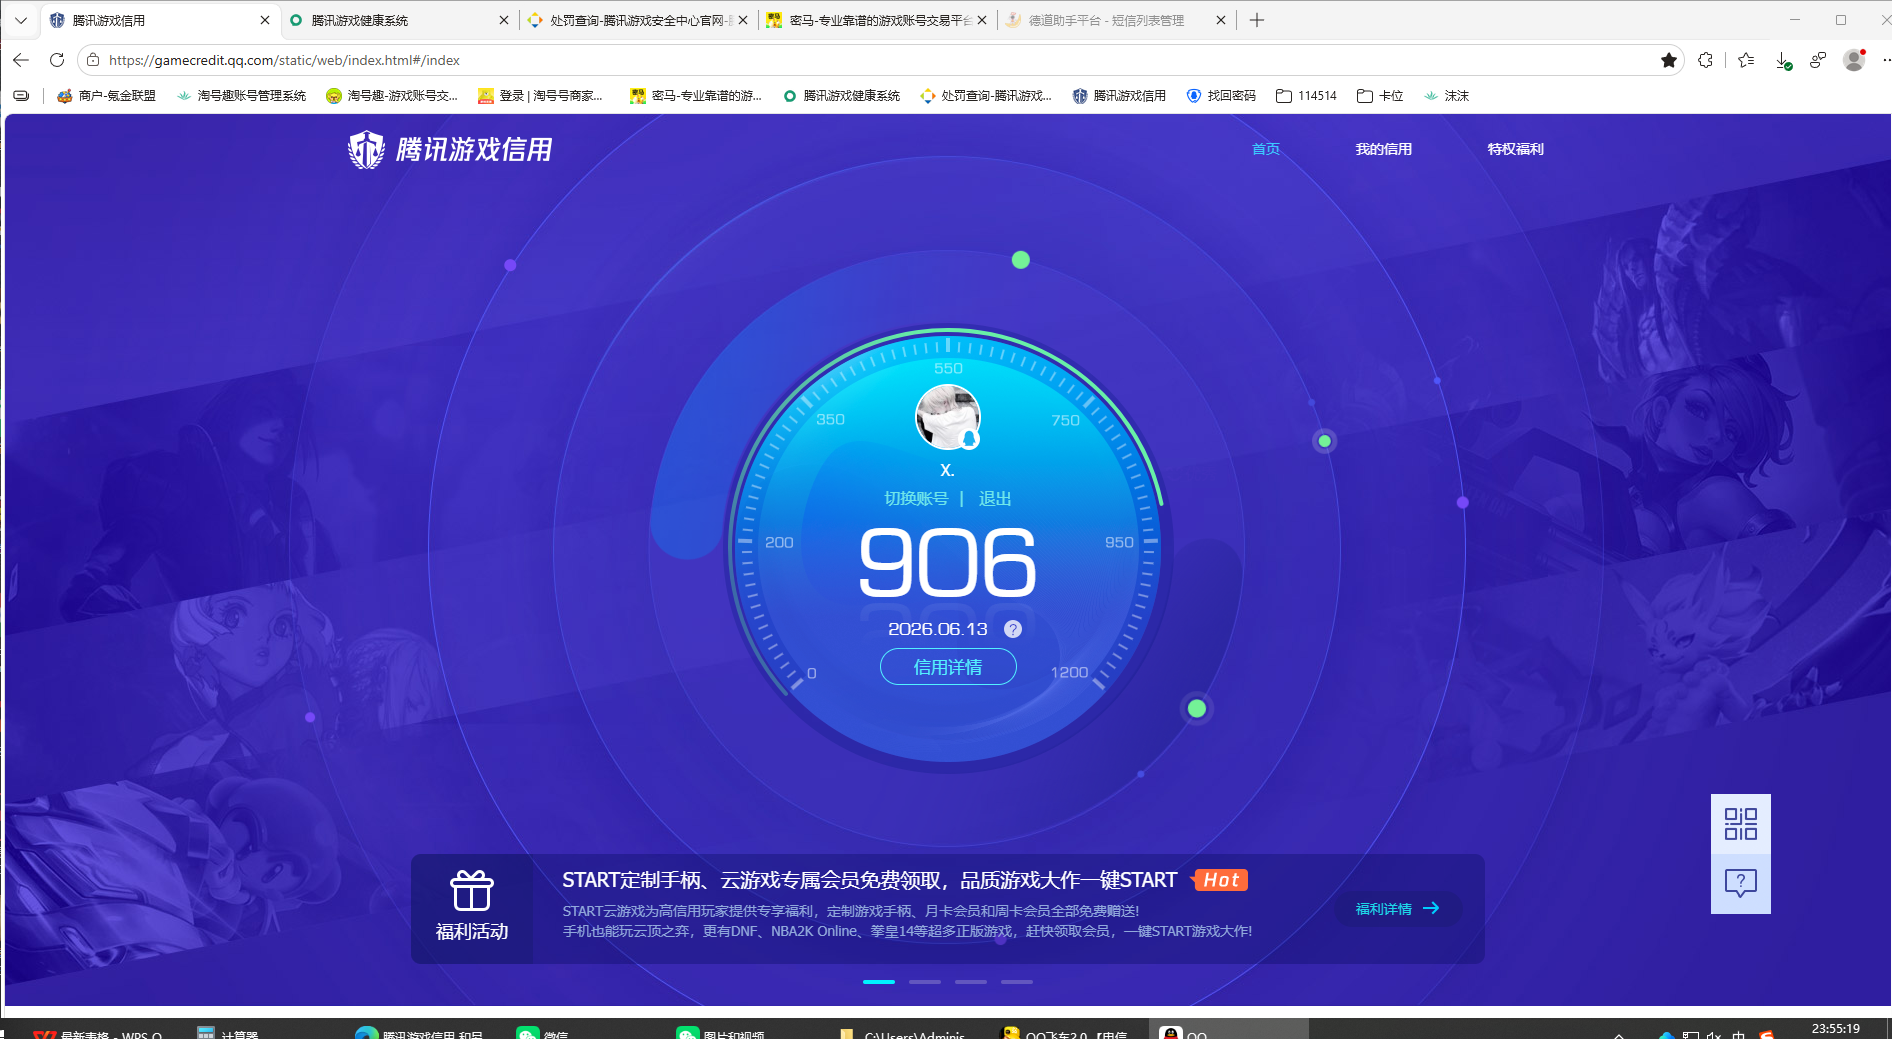Click the orange Hot badge

(1221, 880)
